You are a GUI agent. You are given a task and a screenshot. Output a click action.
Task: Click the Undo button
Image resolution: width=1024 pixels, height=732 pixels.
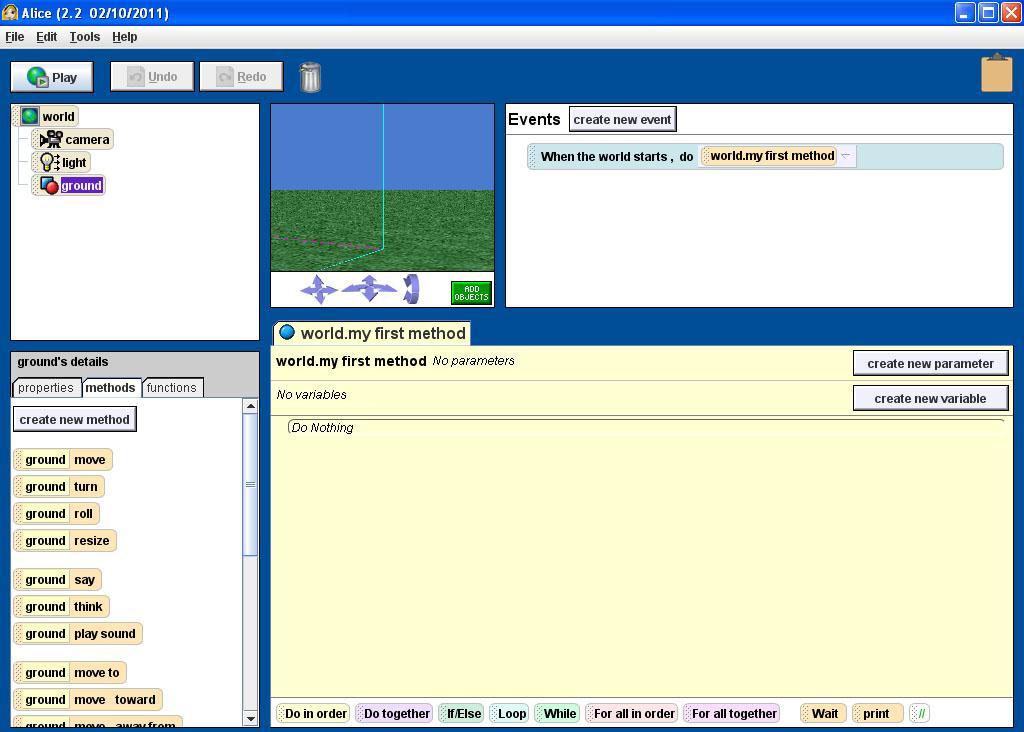152,77
